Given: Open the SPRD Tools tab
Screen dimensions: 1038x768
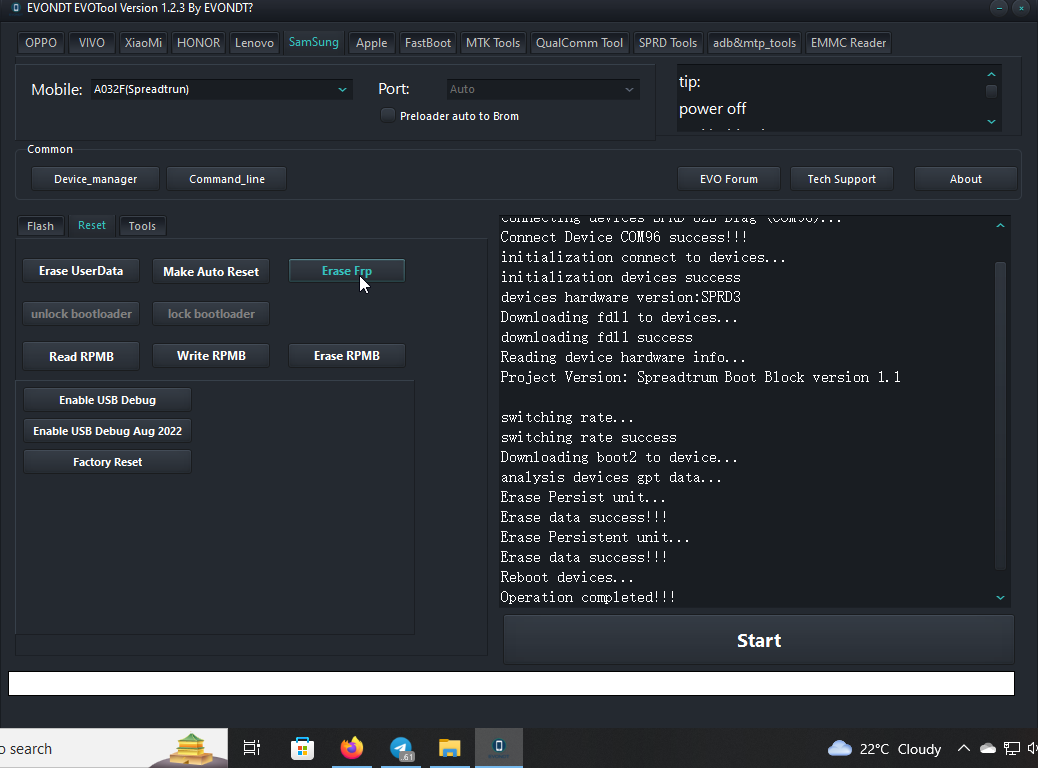Looking at the screenshot, I should pos(668,43).
